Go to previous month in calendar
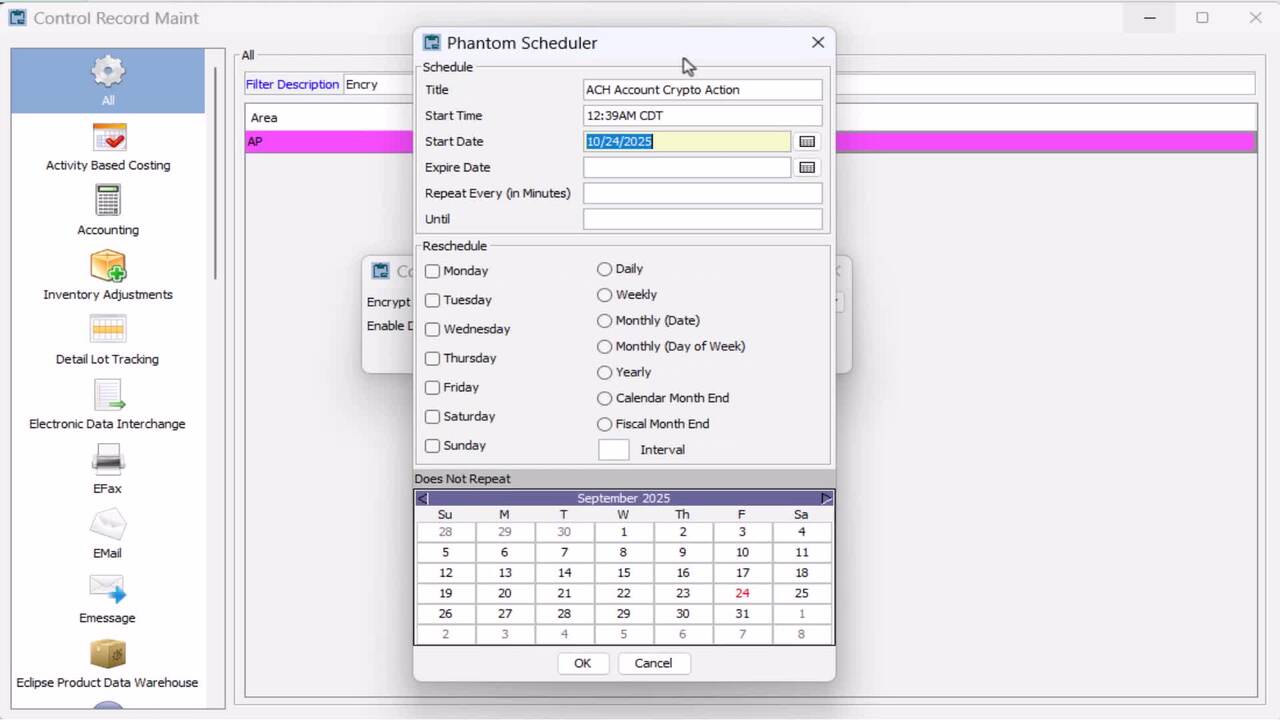This screenshot has width=1280, height=720. (x=422, y=498)
